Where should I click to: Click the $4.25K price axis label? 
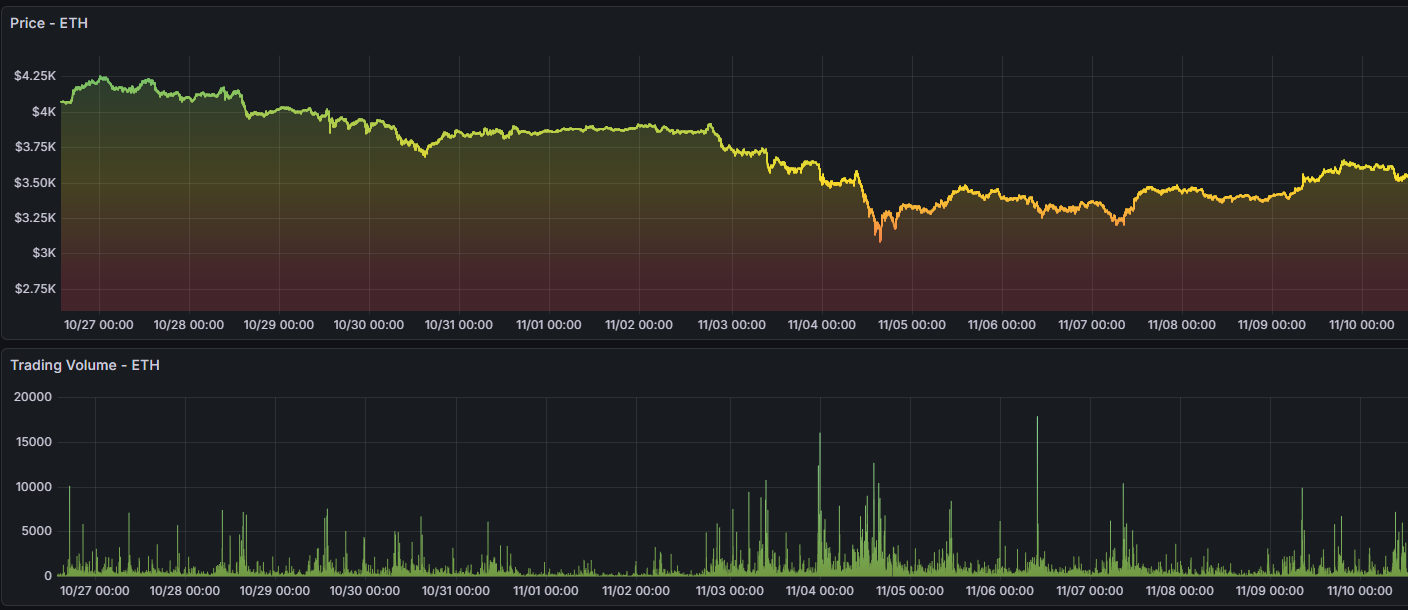pyautogui.click(x=35, y=76)
